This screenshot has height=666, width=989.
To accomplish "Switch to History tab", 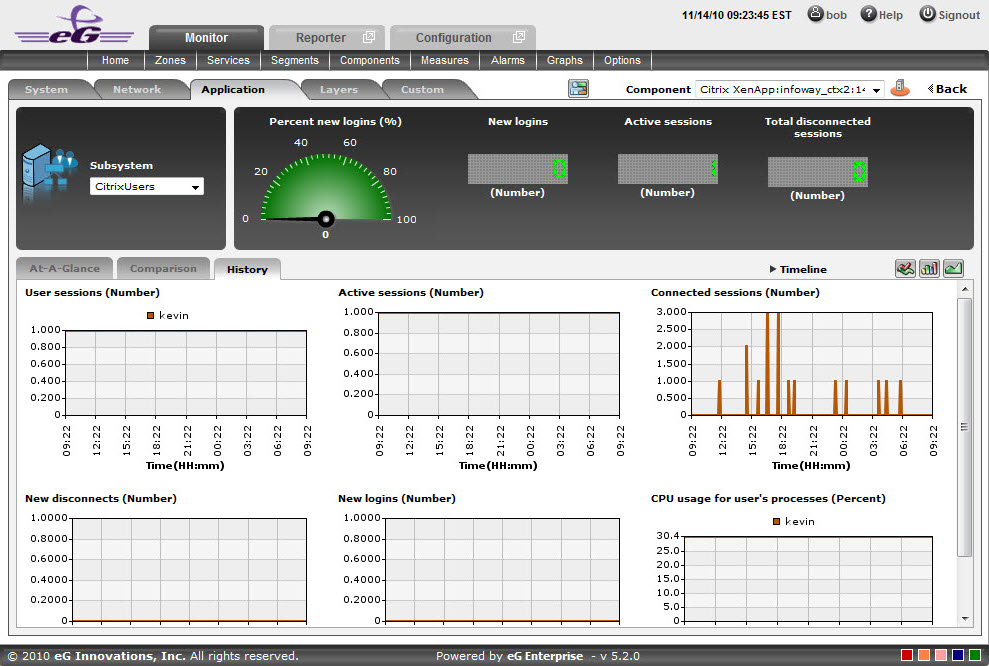I will coord(247,269).
